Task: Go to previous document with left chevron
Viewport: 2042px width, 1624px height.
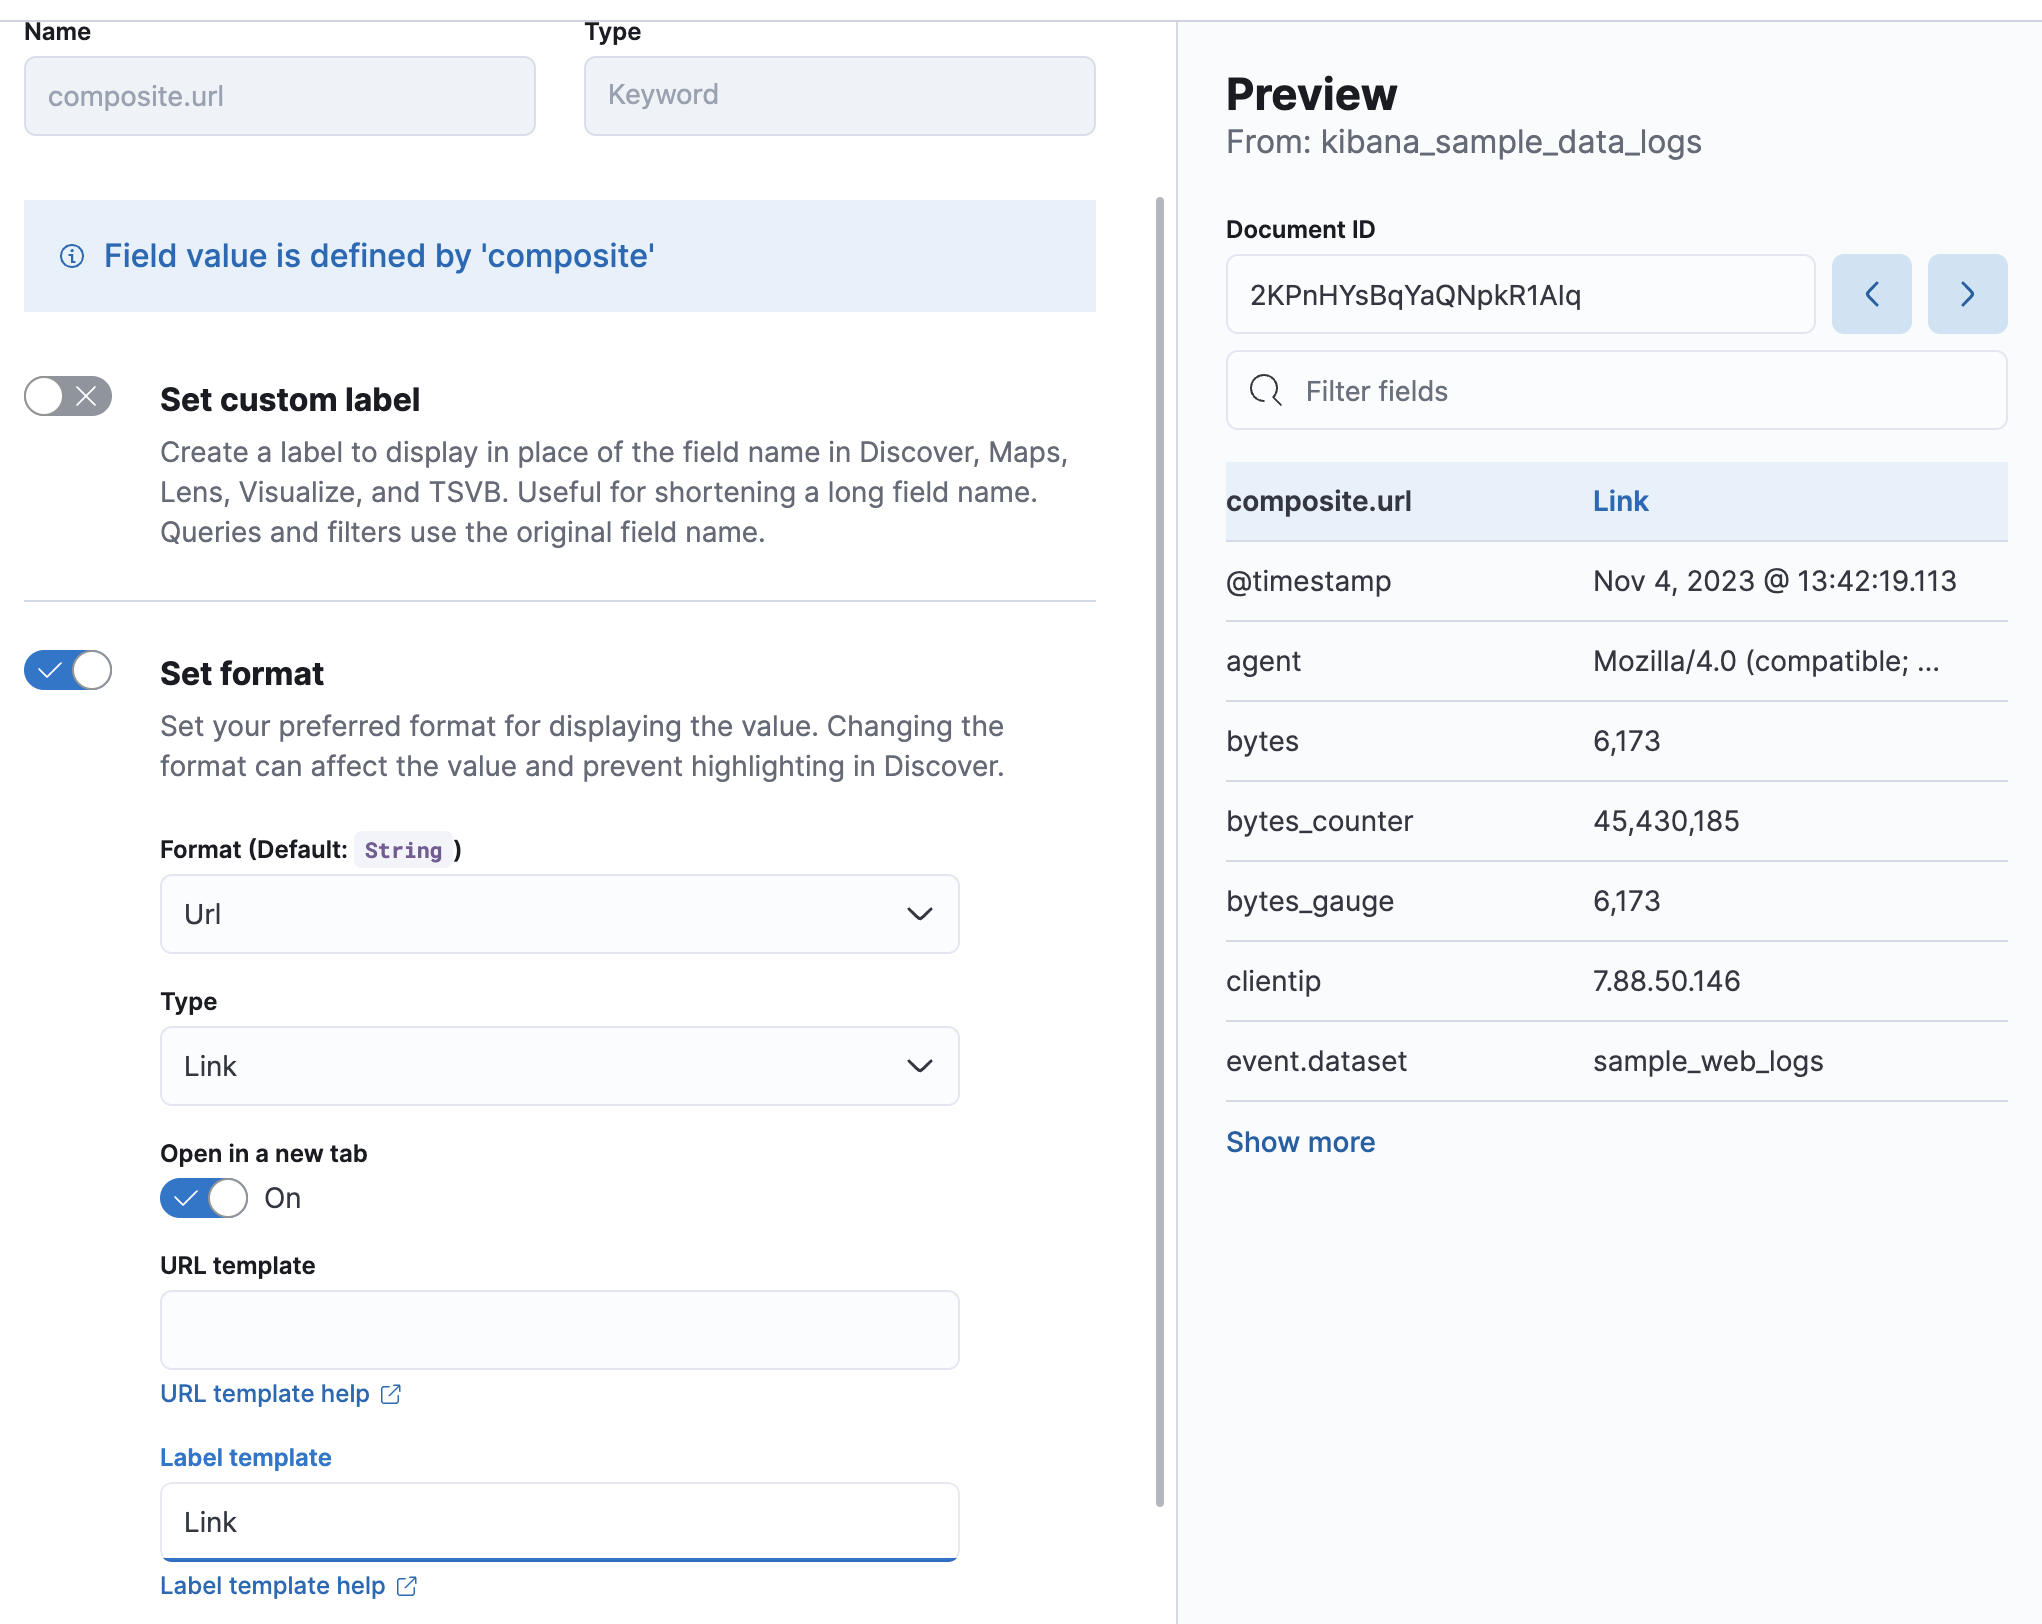Action: [x=1871, y=293]
